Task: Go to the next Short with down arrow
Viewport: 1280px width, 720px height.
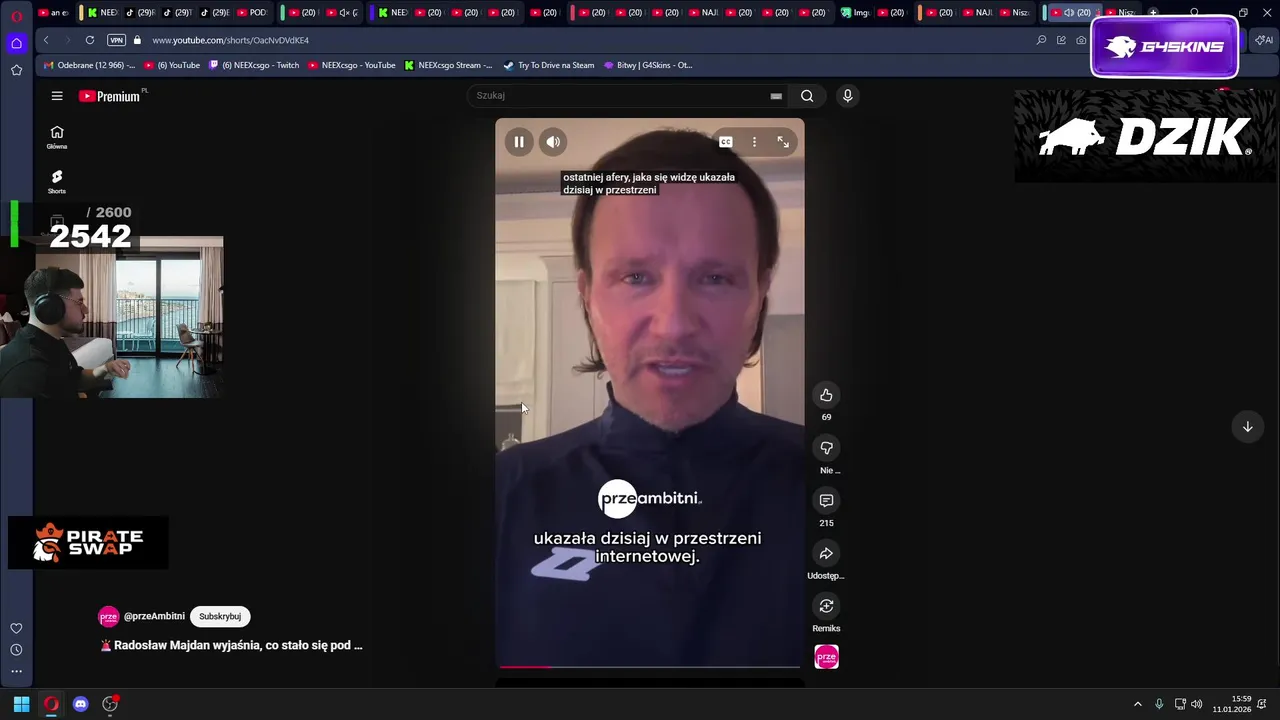Action: click(1247, 427)
